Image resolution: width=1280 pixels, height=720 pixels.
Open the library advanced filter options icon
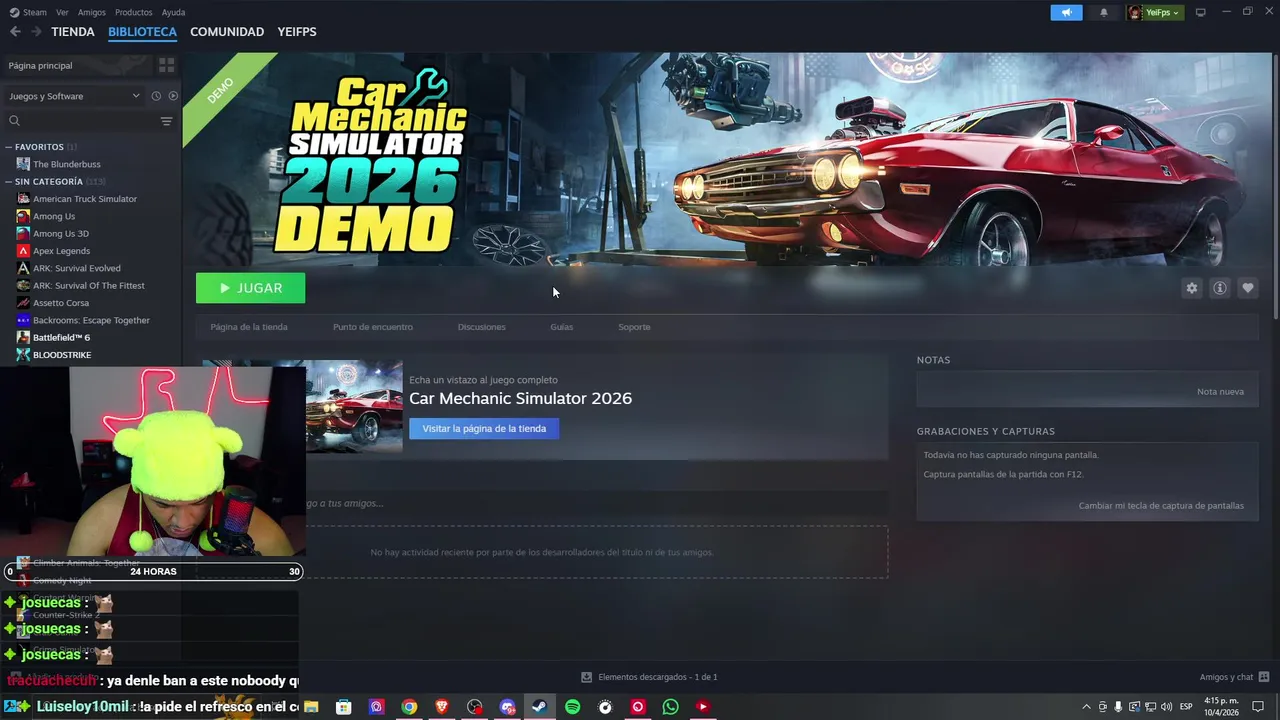pos(166,121)
